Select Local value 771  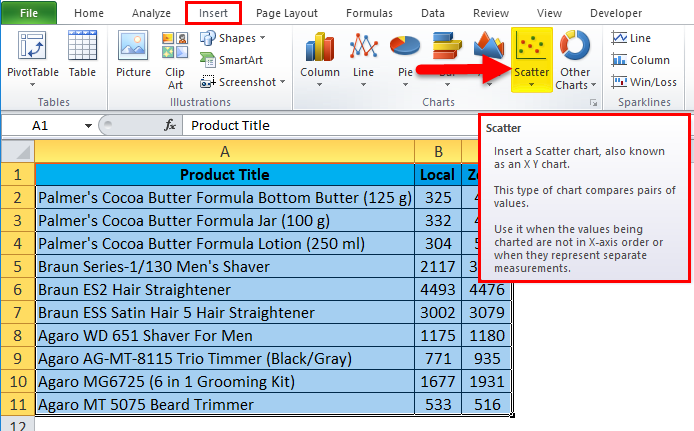tap(438, 359)
